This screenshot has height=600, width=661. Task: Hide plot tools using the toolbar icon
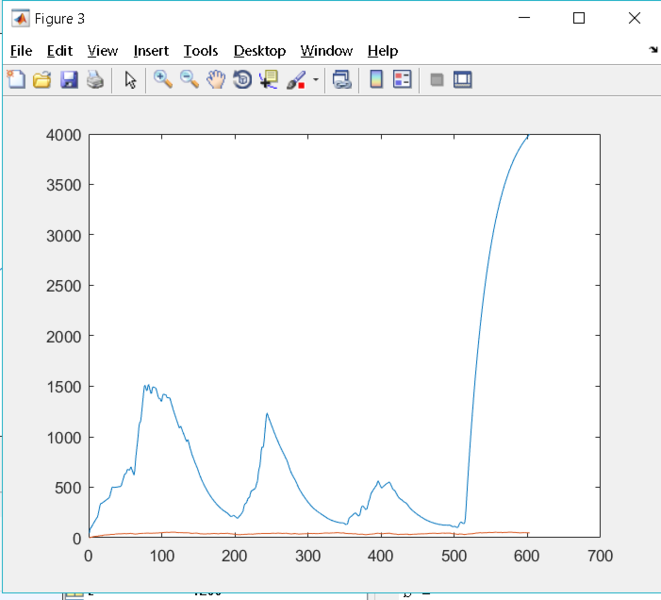(x=436, y=80)
